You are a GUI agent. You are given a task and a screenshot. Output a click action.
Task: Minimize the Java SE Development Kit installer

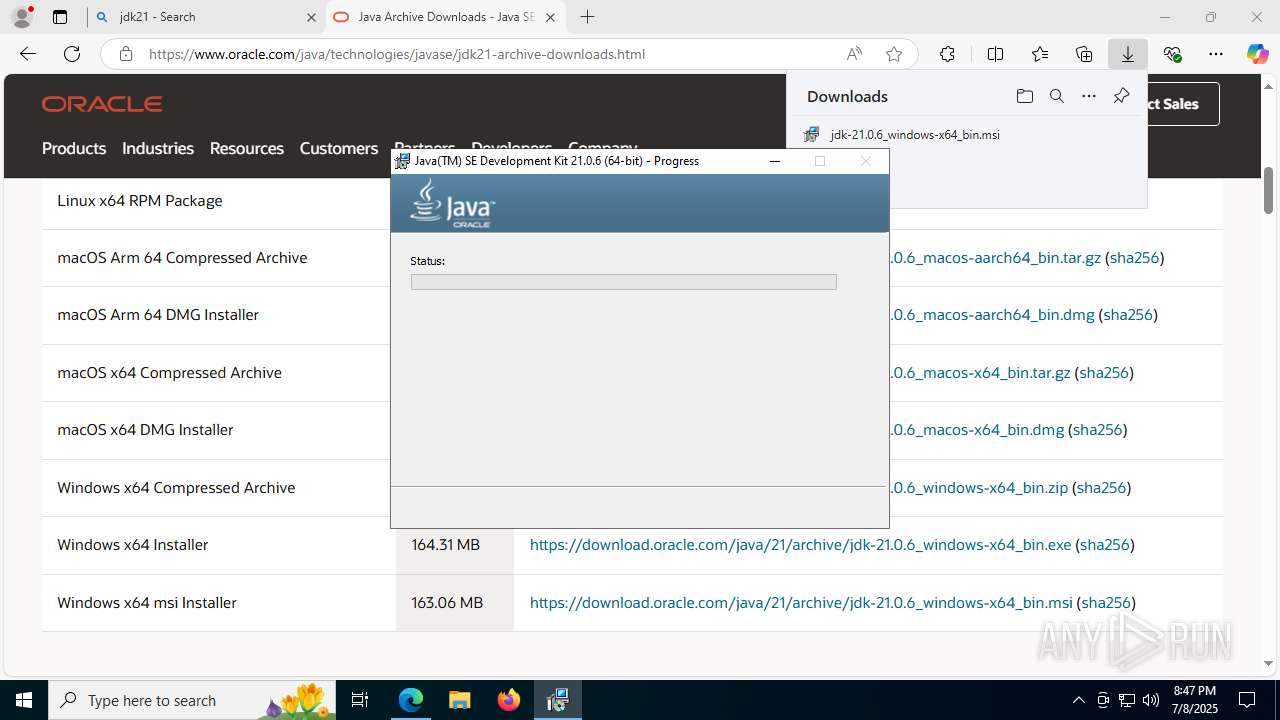pyautogui.click(x=774, y=161)
